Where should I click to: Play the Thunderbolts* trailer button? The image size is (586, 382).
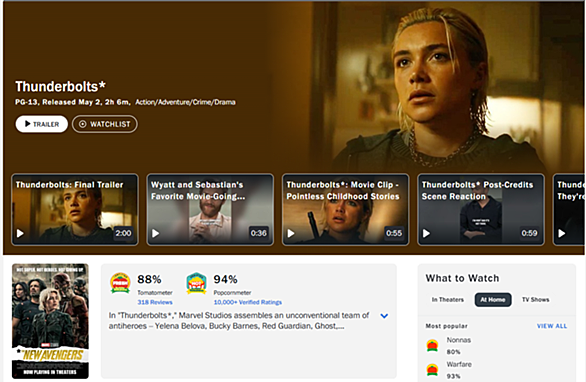click(x=41, y=124)
